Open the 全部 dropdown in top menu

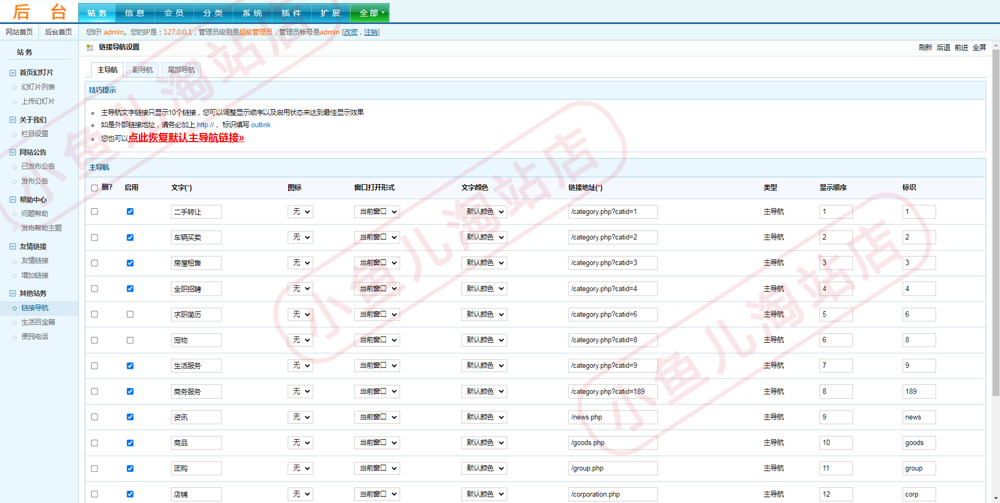(x=372, y=13)
